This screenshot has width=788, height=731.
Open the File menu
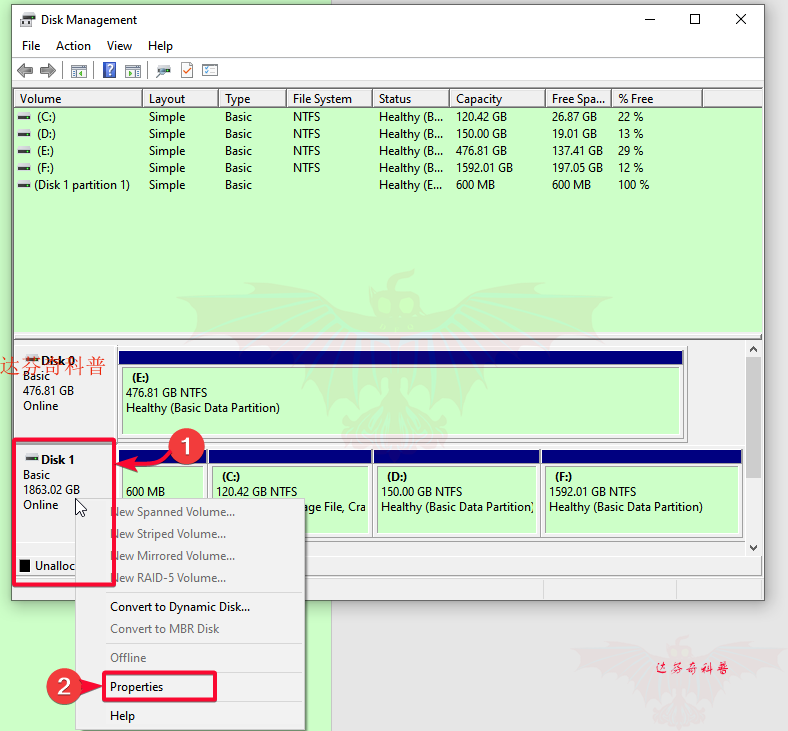[x=31, y=46]
